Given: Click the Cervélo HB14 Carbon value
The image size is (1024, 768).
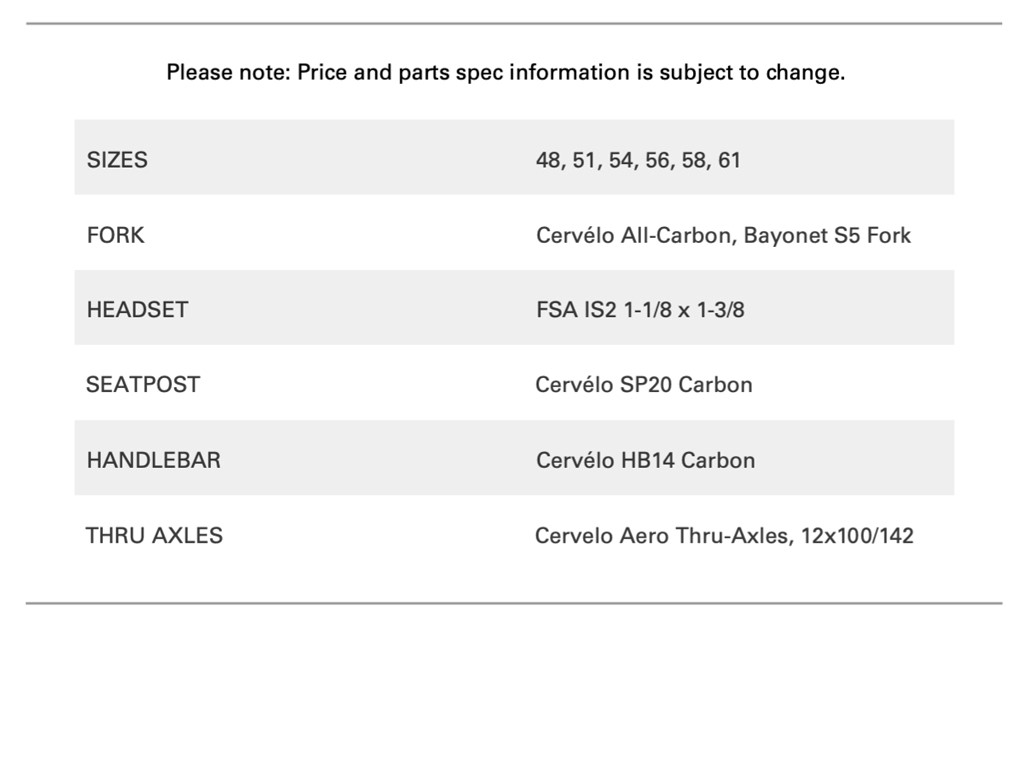Looking at the screenshot, I should click(645, 460).
